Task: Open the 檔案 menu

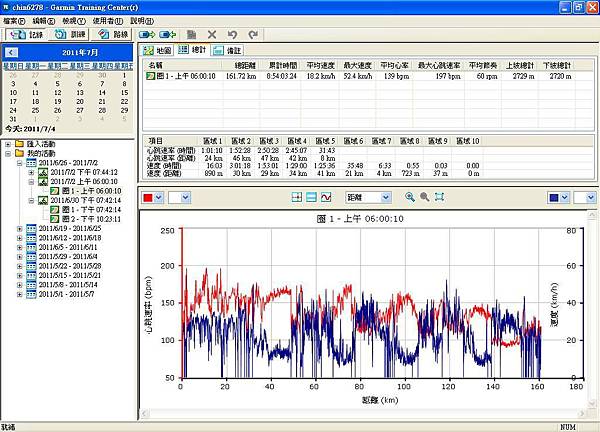Action: tap(14, 19)
